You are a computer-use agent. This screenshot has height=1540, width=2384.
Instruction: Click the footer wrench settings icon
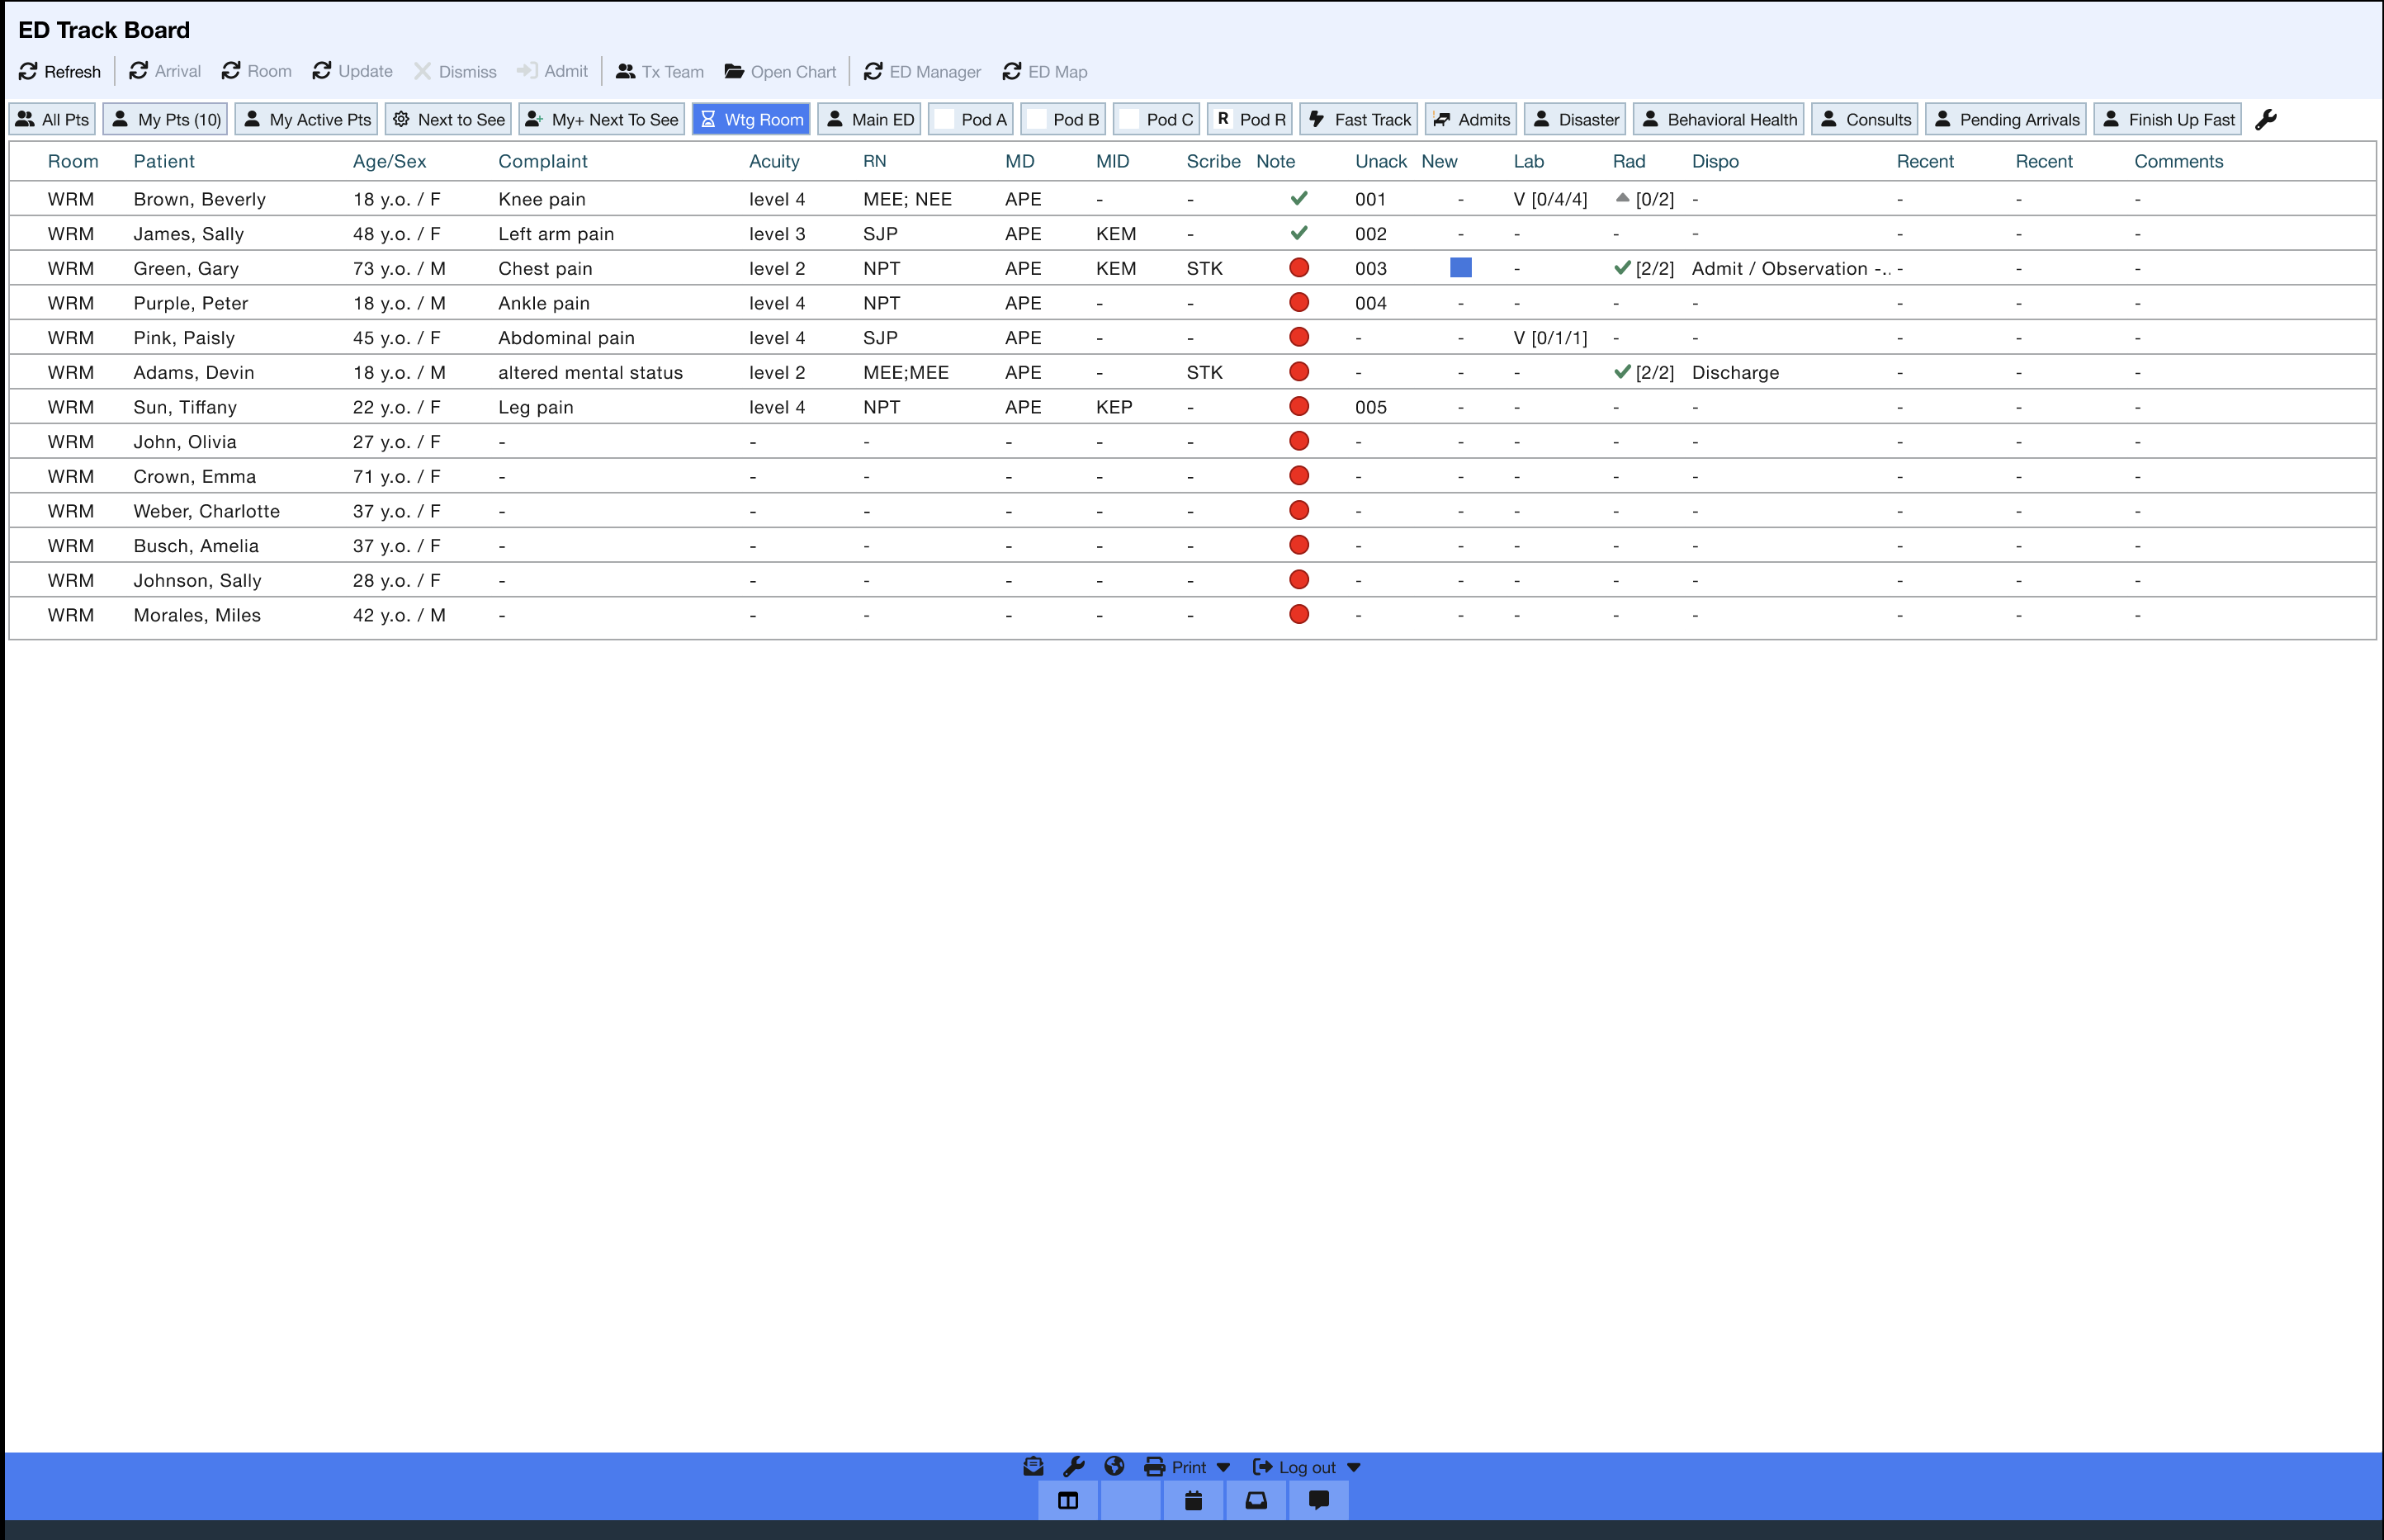coord(1074,1467)
